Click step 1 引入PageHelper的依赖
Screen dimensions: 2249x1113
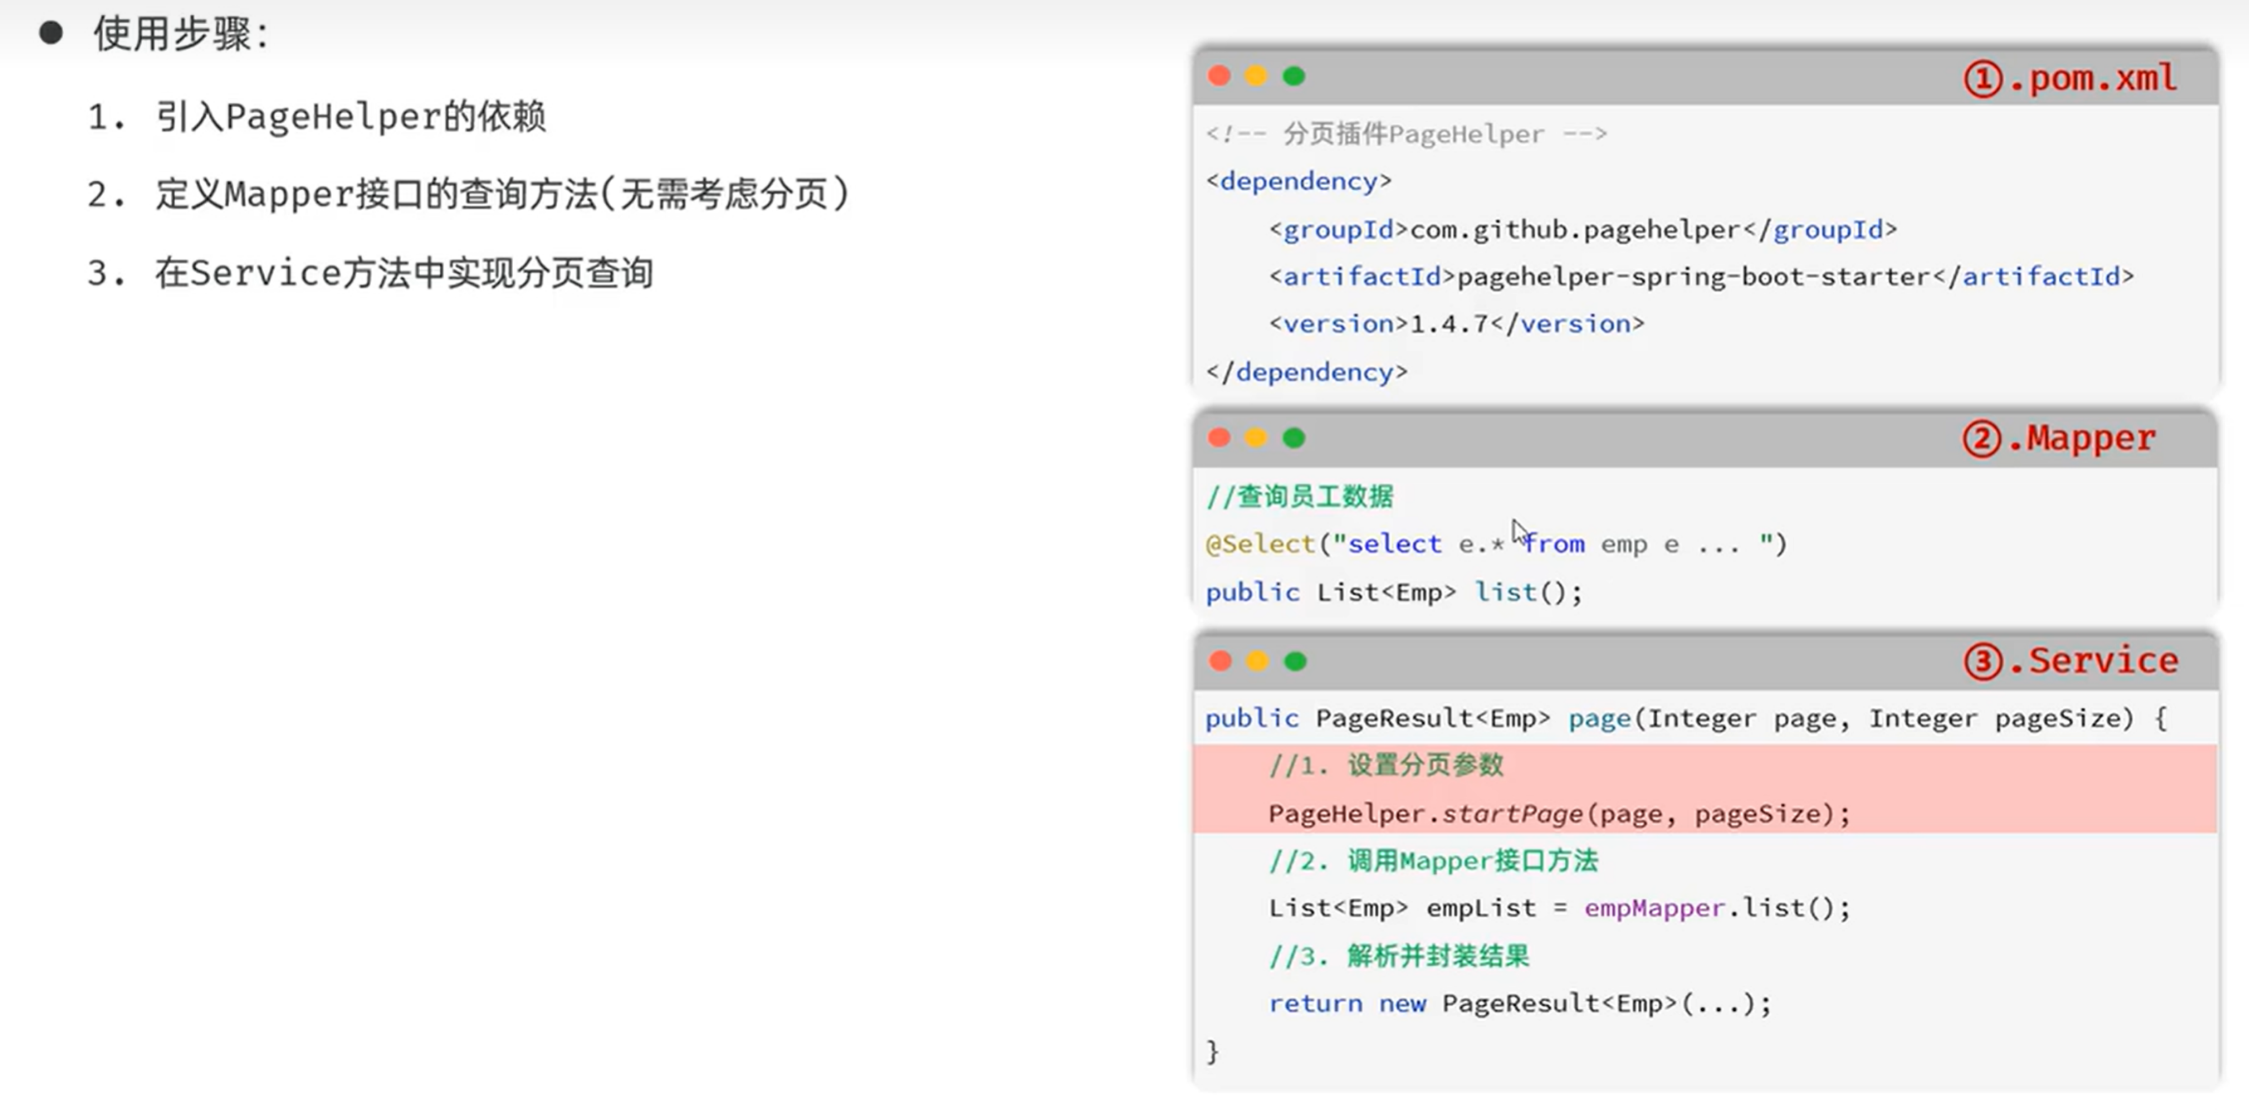[x=349, y=117]
